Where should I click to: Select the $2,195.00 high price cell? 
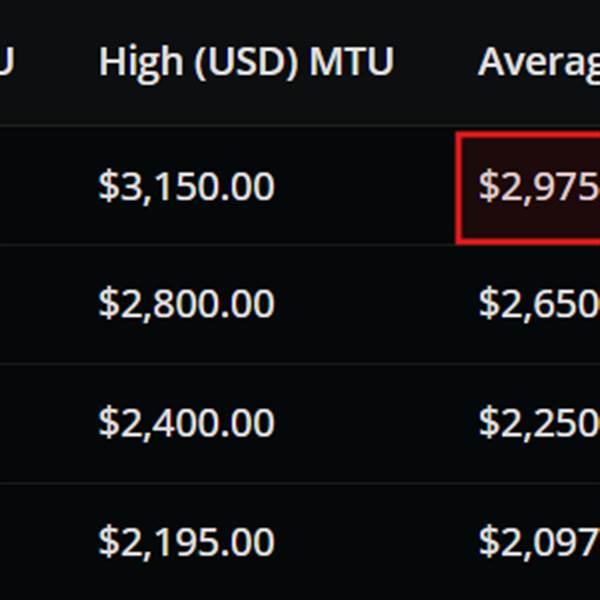tap(186, 542)
